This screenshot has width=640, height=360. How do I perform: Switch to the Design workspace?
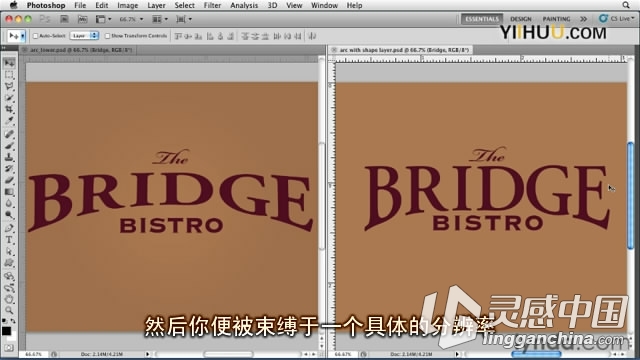click(521, 19)
